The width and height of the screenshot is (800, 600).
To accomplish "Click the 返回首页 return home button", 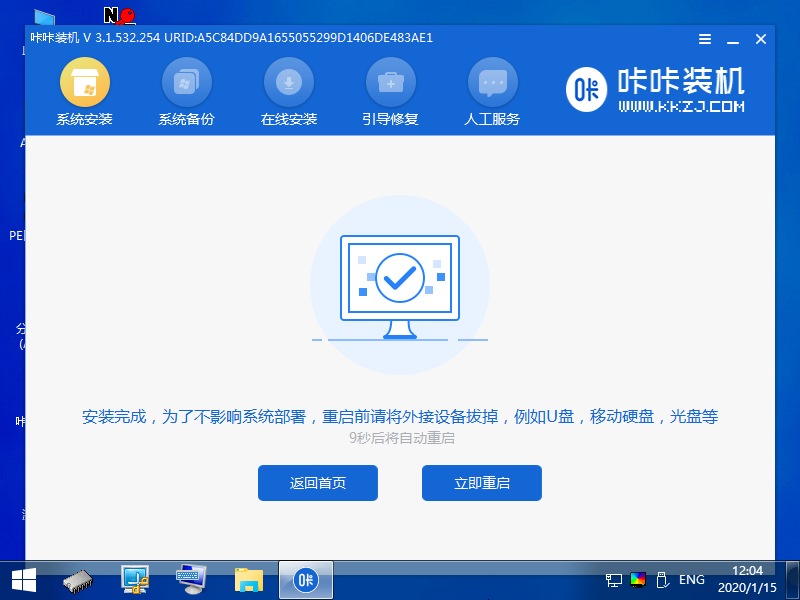I will 318,483.
